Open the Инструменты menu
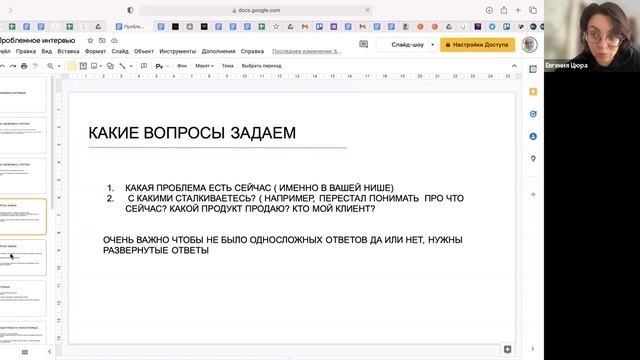This screenshot has height=360, width=640. tap(178, 51)
